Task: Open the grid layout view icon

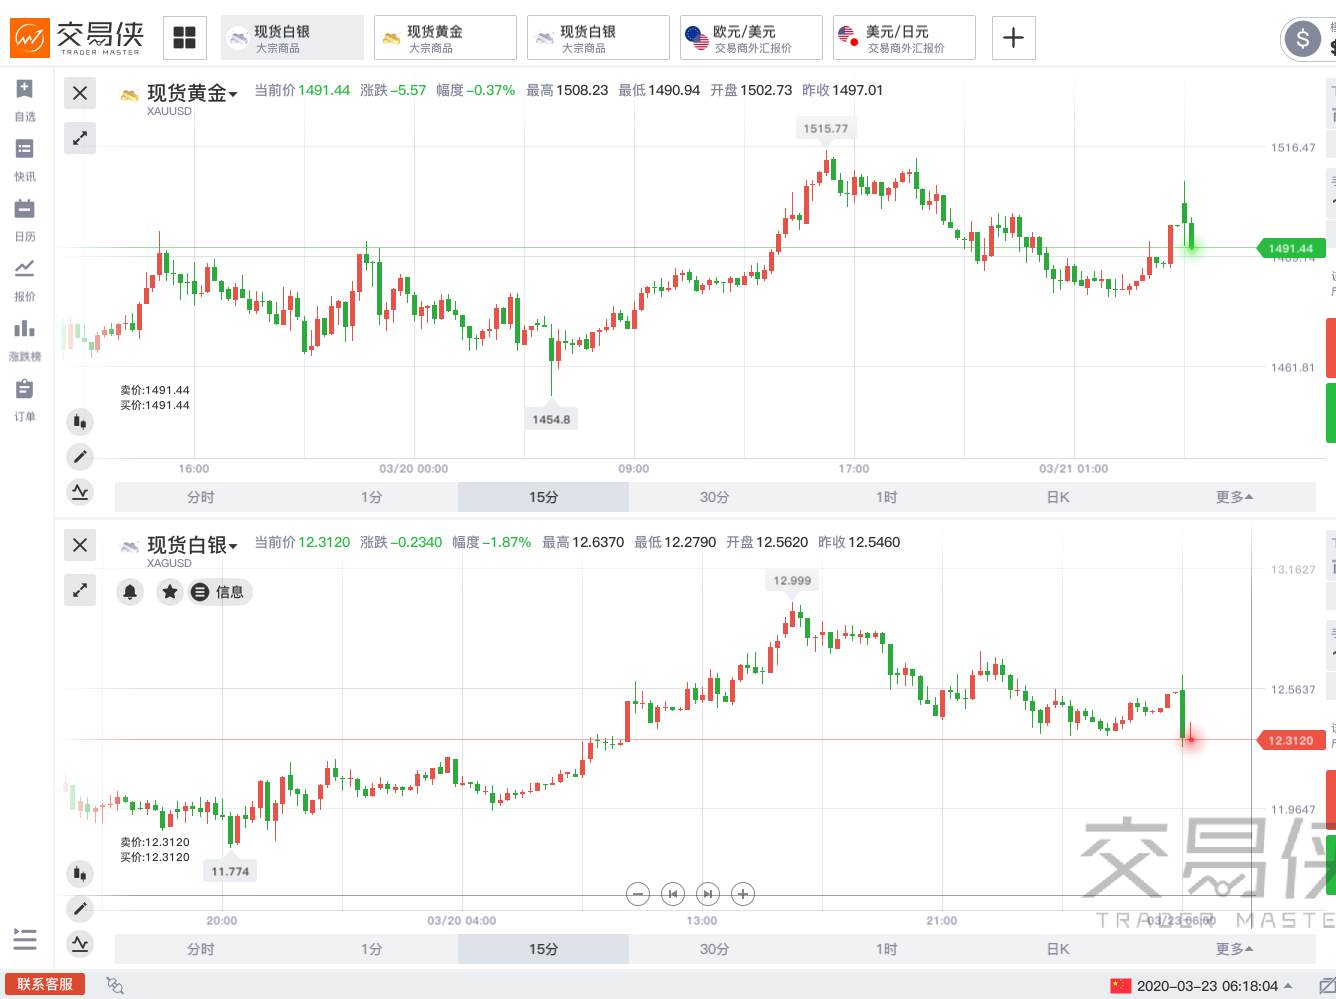Action: 184,38
